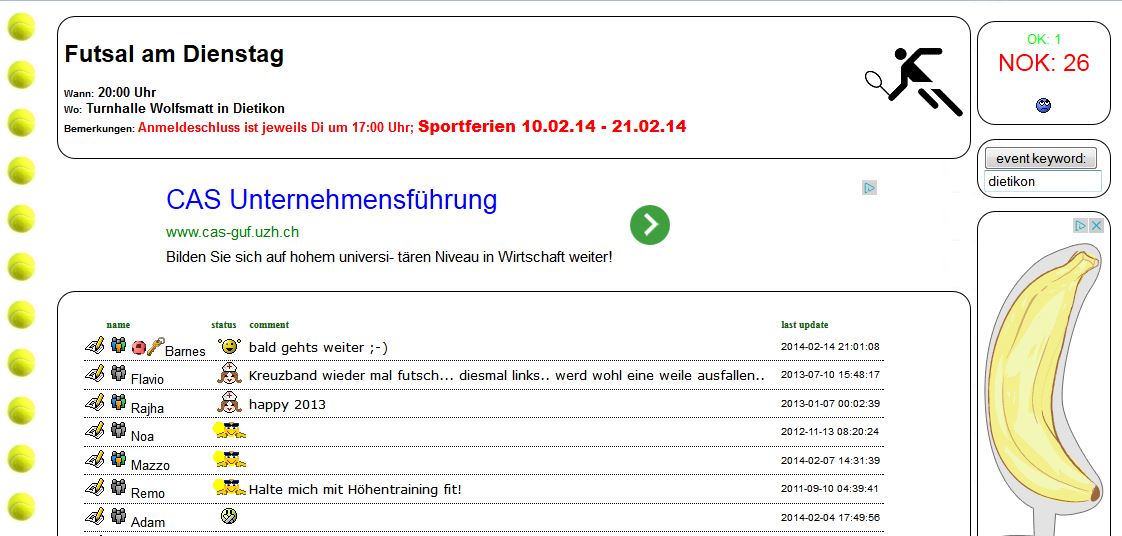Click timestamp '2014-02-14 21:01:08'

[830, 346]
